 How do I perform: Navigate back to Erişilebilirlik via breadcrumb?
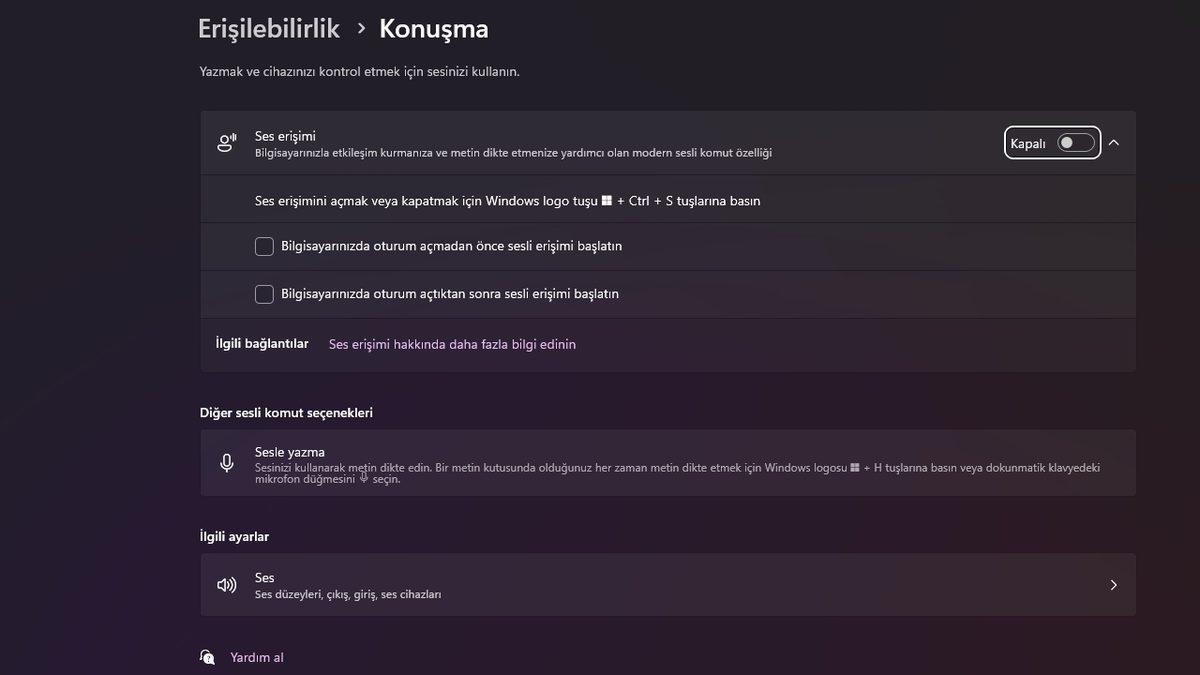(267, 28)
